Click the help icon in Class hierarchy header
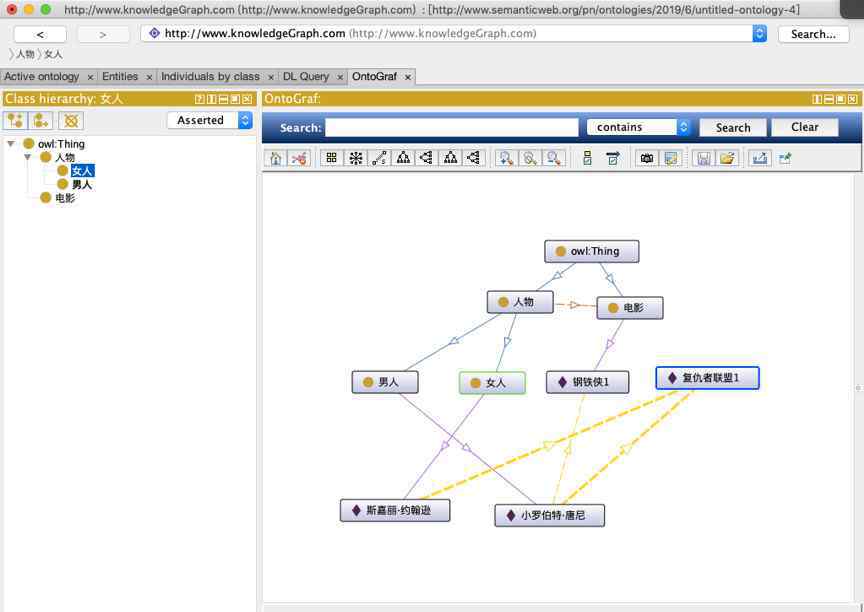 [x=199, y=99]
